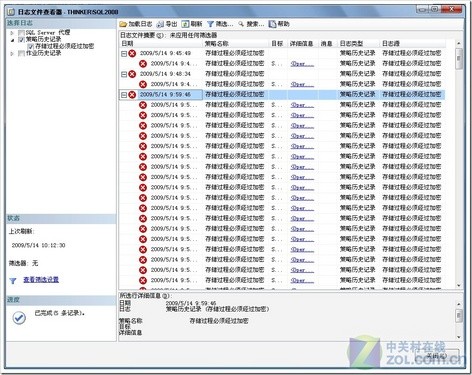Click the 导出 export icon
The height and width of the screenshot is (375, 472).
161,24
